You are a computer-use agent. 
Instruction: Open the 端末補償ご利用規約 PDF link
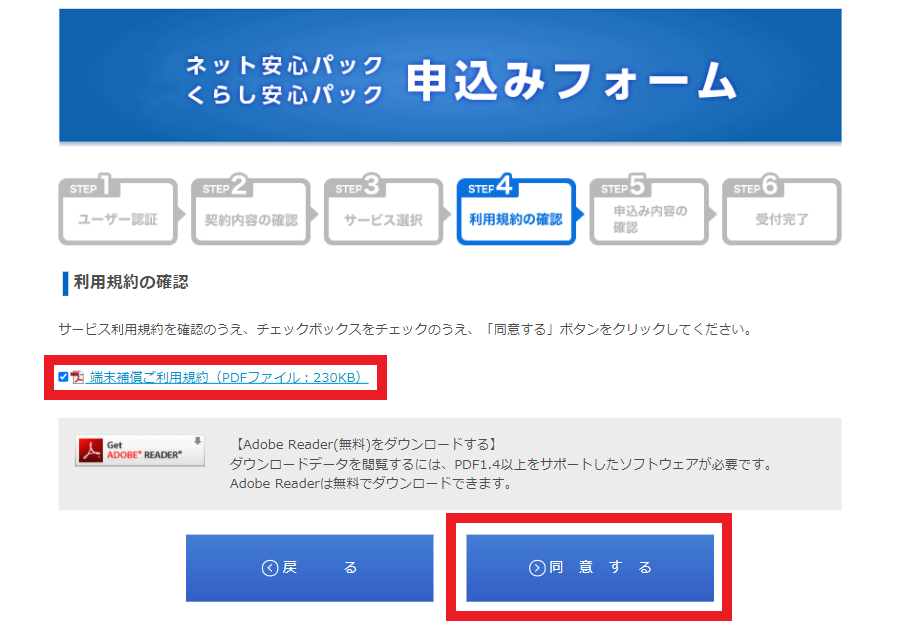[x=228, y=377]
